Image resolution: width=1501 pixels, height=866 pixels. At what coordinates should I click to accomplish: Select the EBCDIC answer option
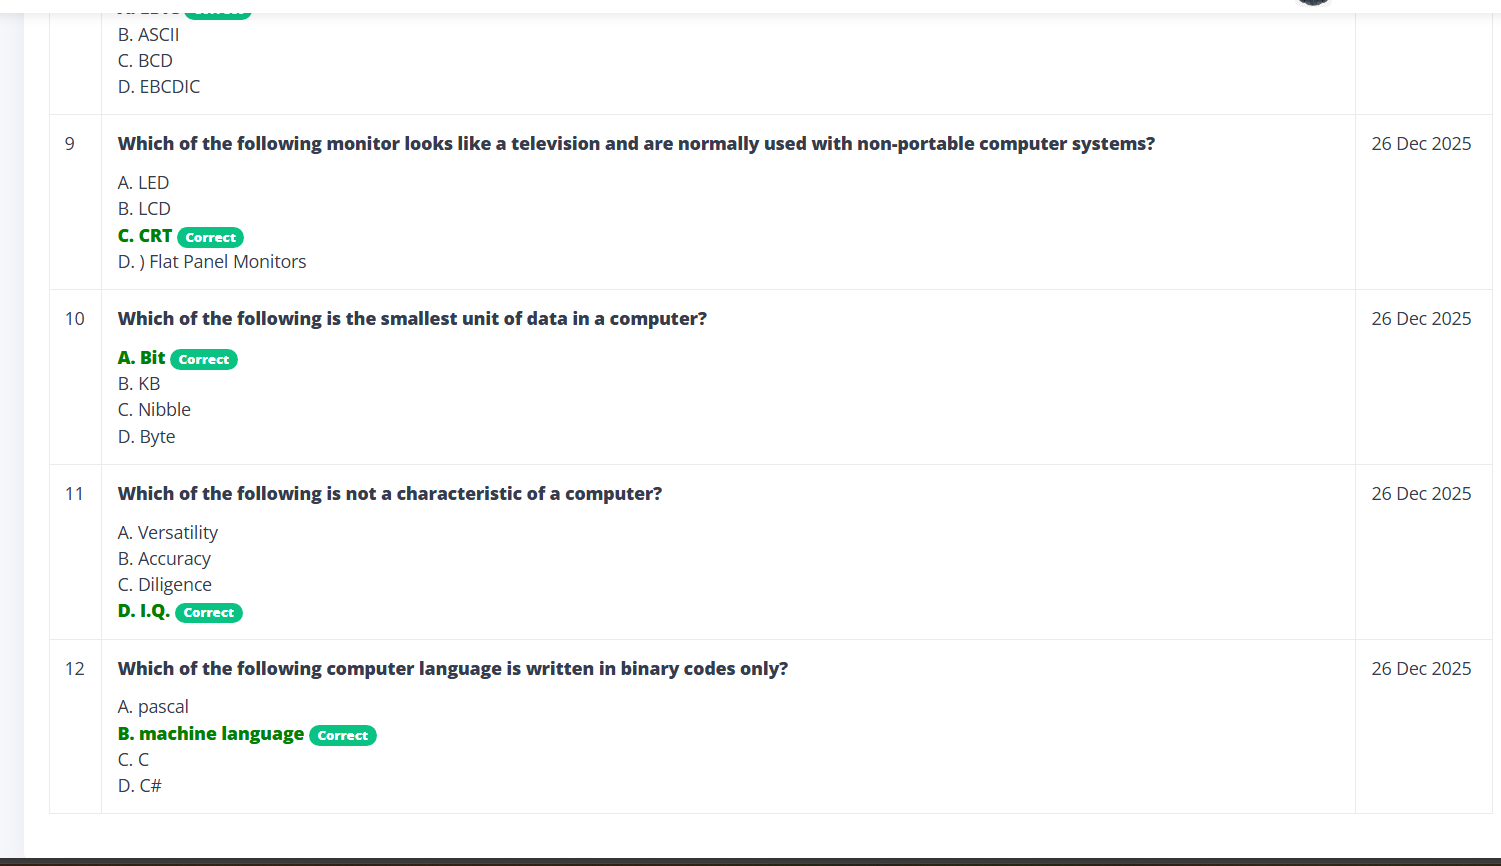159,87
